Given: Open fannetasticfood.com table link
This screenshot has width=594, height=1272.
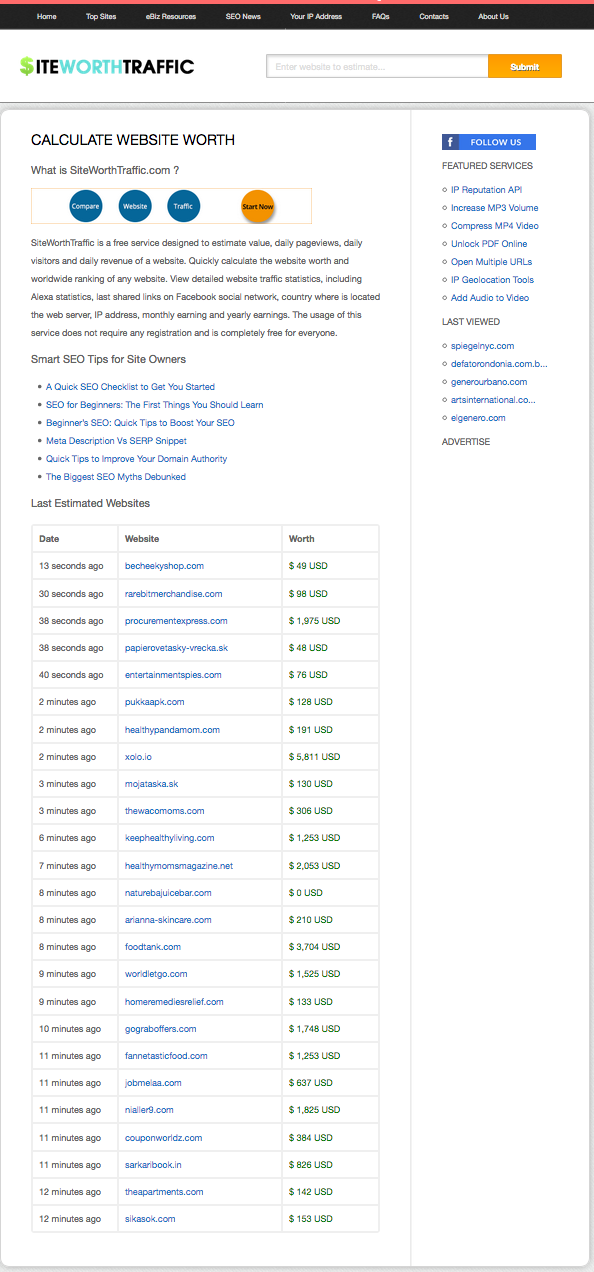Looking at the screenshot, I should [166, 1056].
